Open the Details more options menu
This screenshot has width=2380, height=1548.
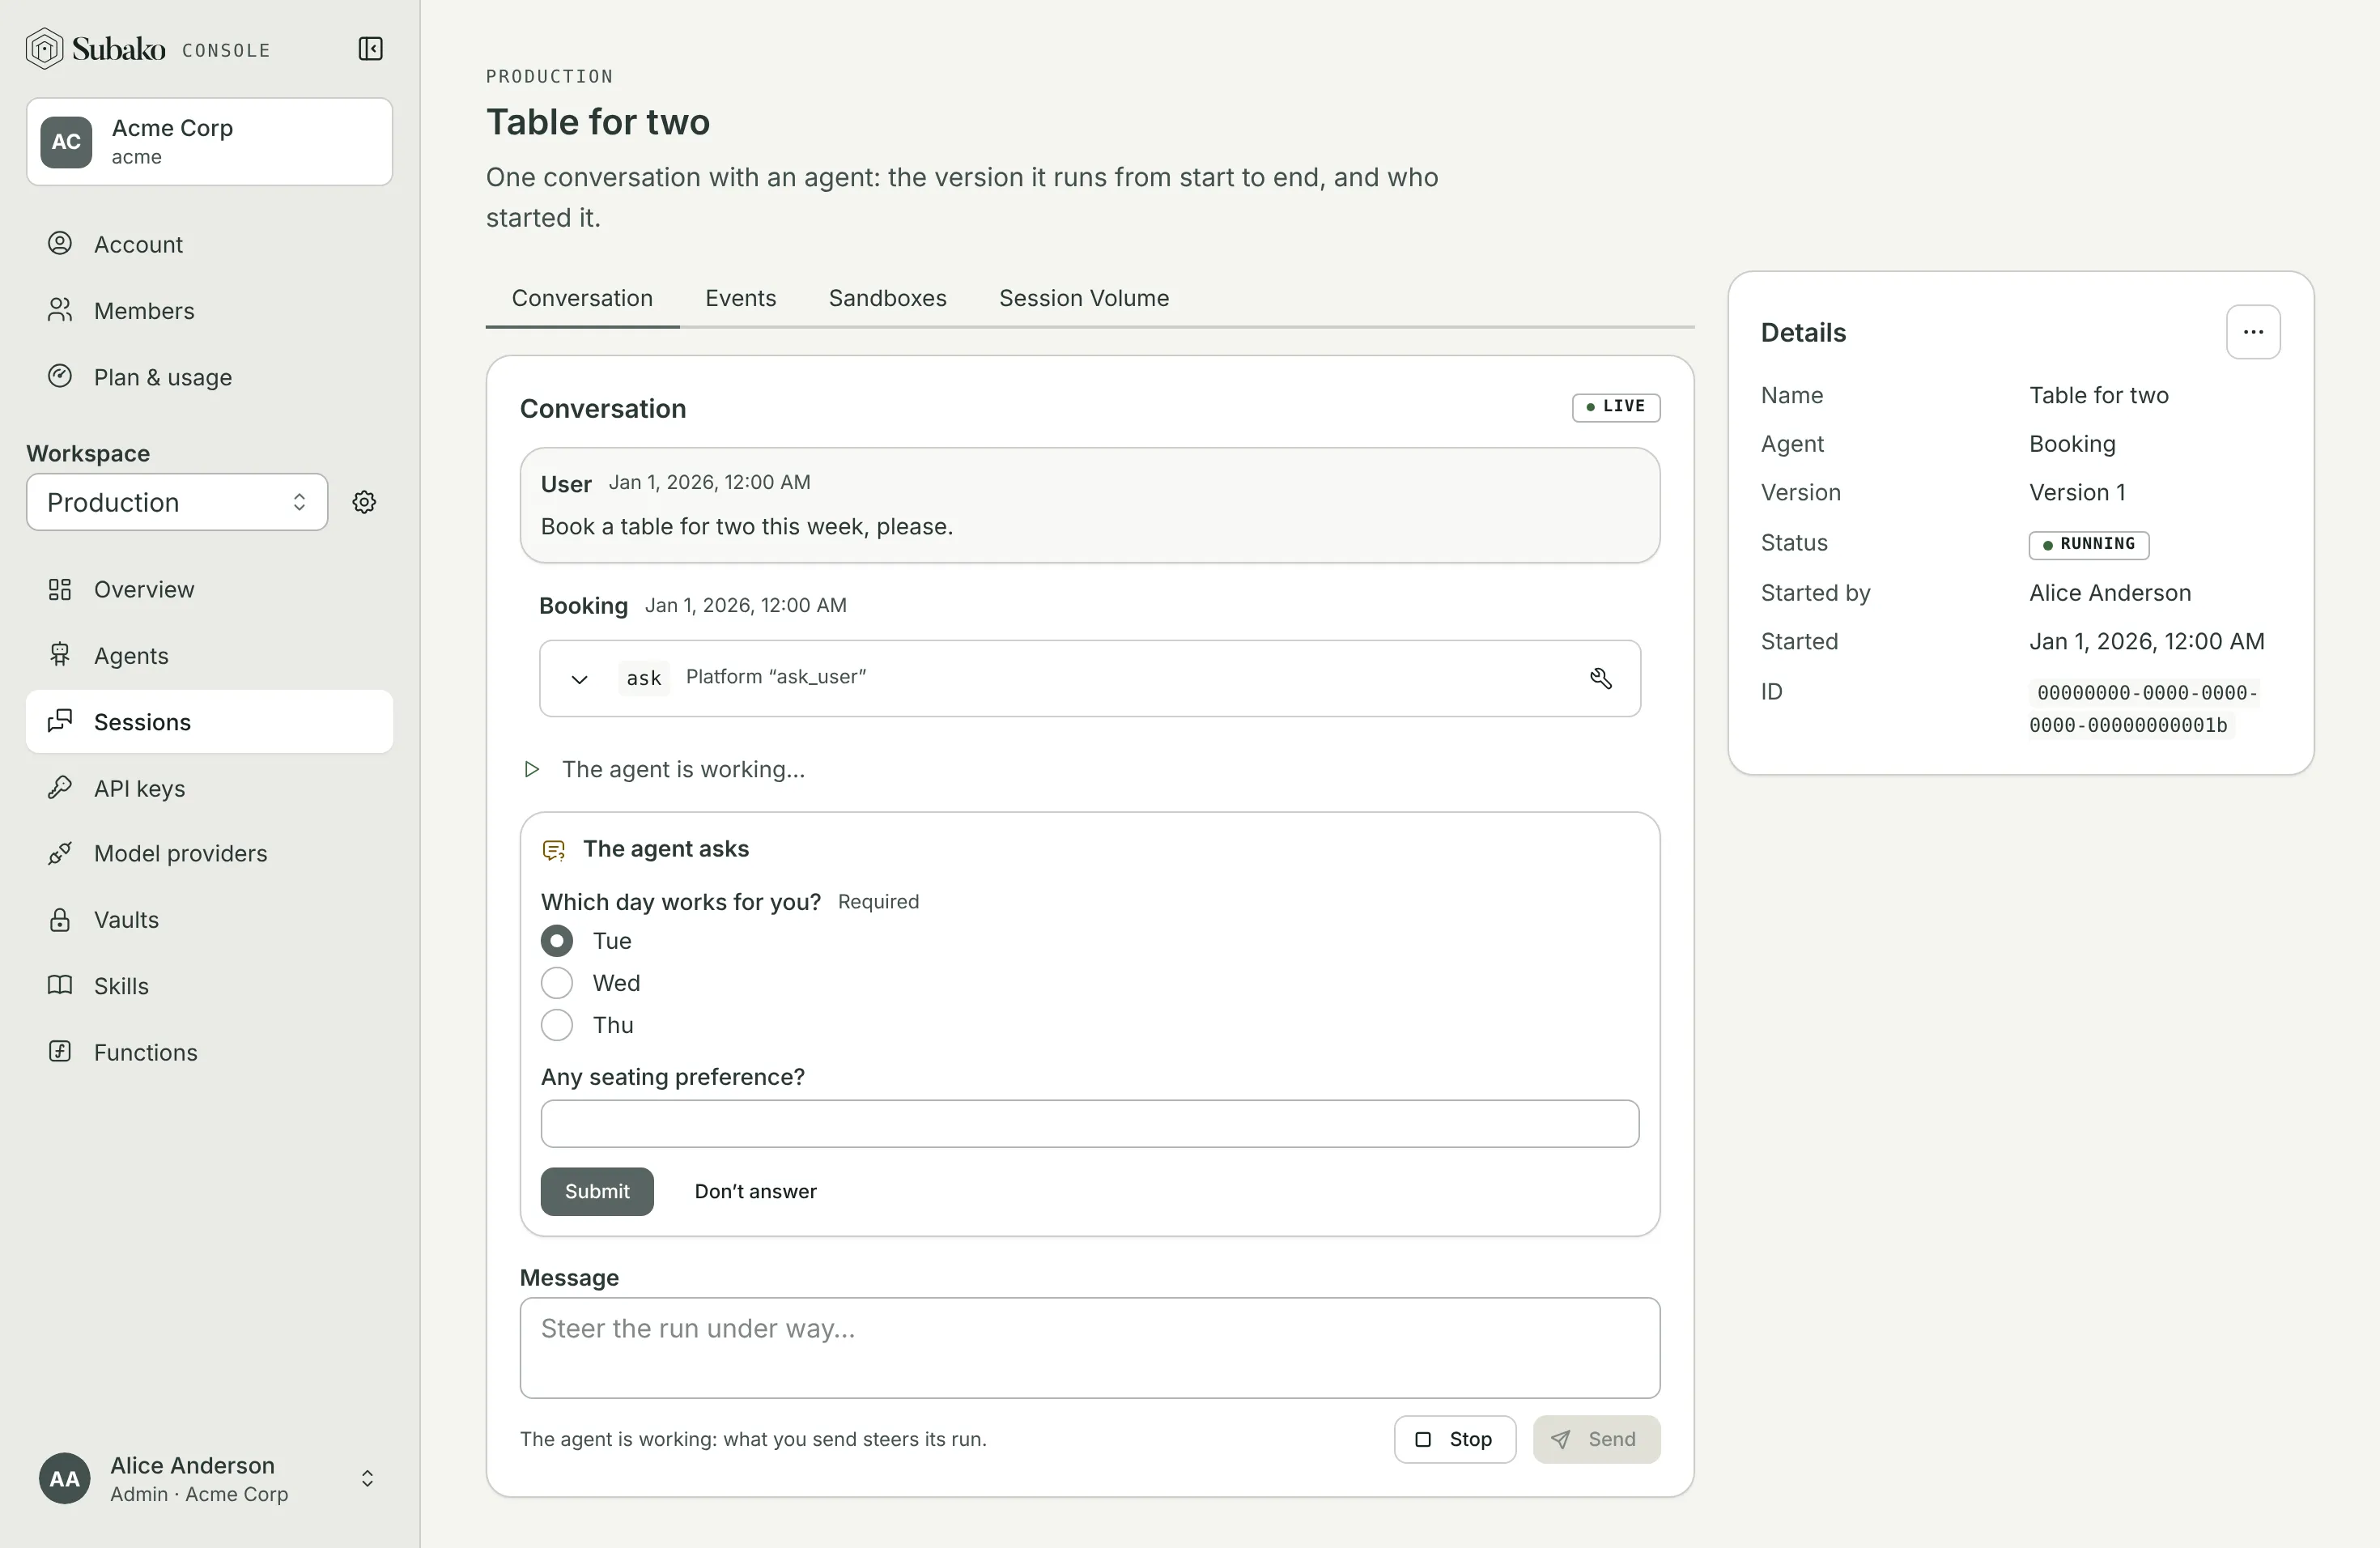coord(2253,332)
